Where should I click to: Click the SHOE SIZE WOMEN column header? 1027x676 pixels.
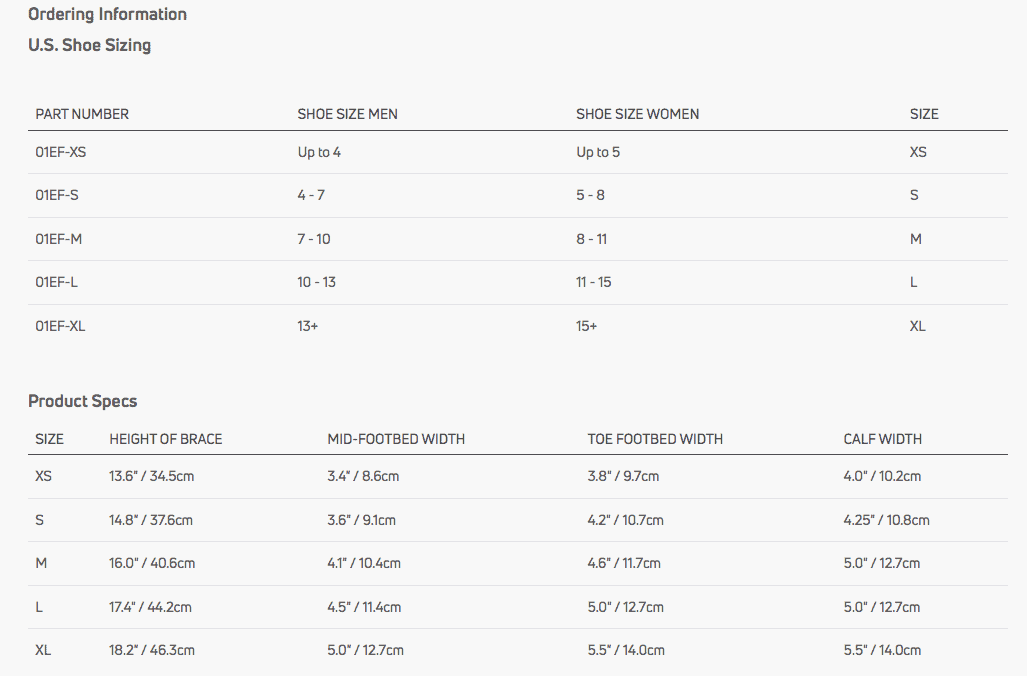pos(637,114)
